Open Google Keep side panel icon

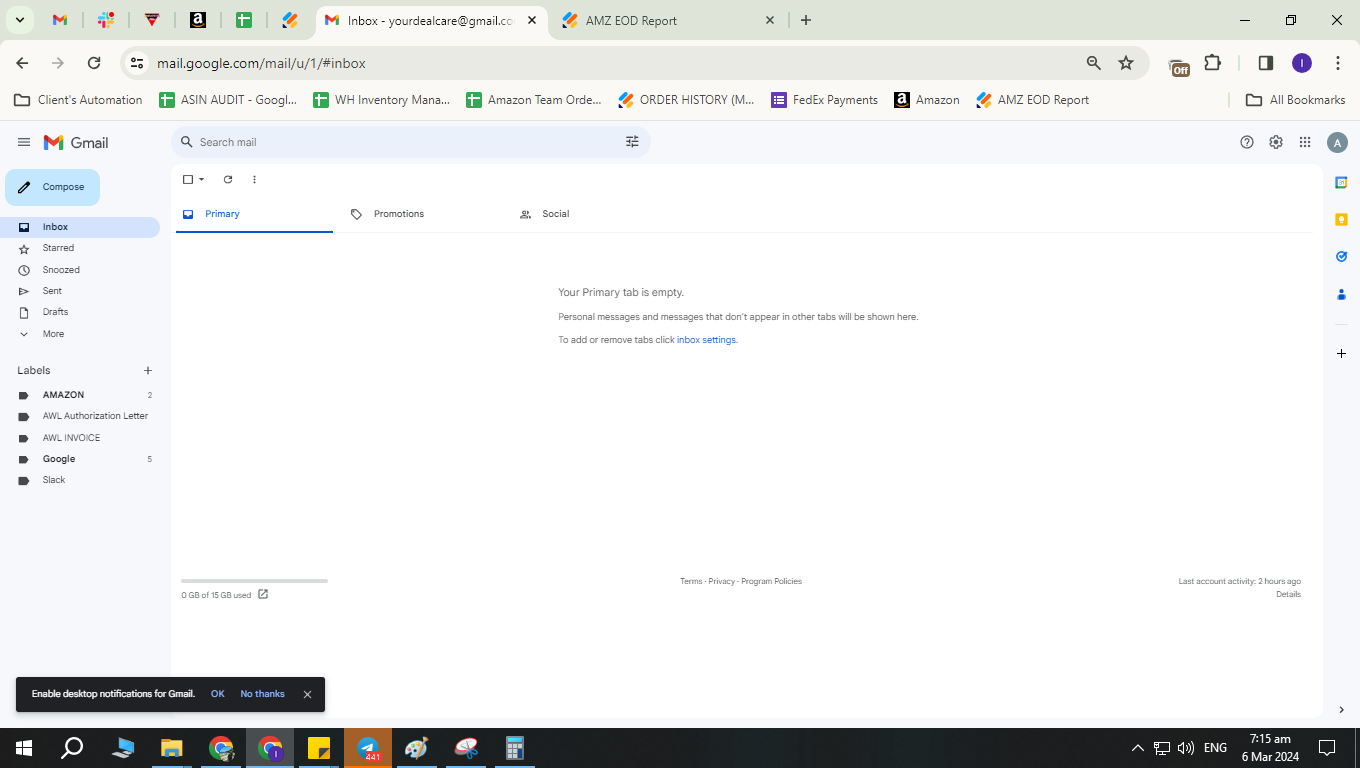pyautogui.click(x=1341, y=219)
